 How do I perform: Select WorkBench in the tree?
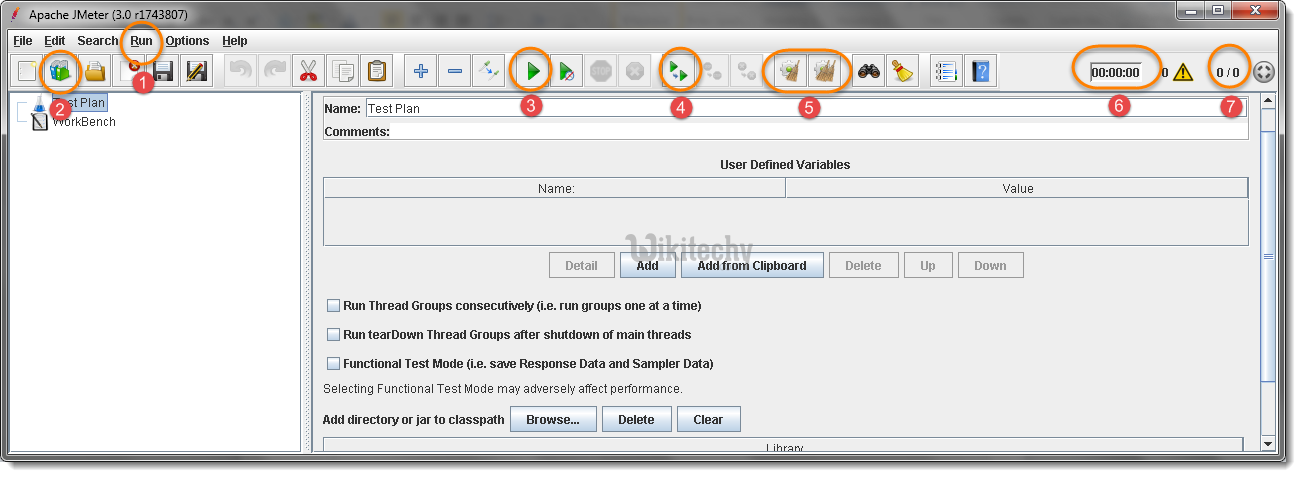[84, 122]
